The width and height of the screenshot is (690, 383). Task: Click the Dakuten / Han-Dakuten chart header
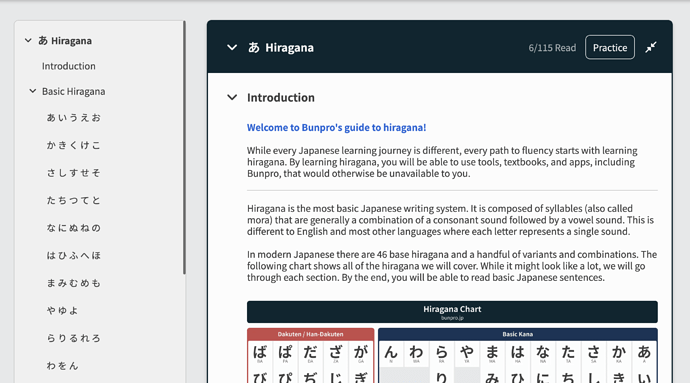310,334
